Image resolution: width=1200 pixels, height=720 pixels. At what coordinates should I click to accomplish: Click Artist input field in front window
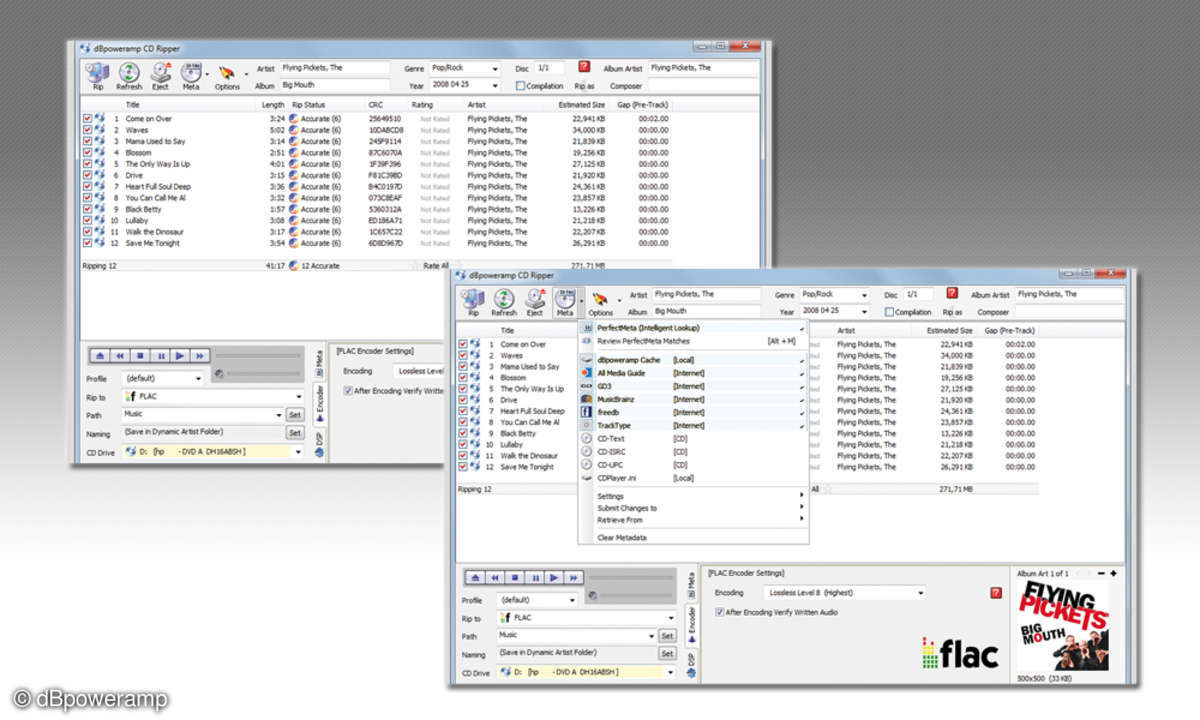[x=706, y=295]
